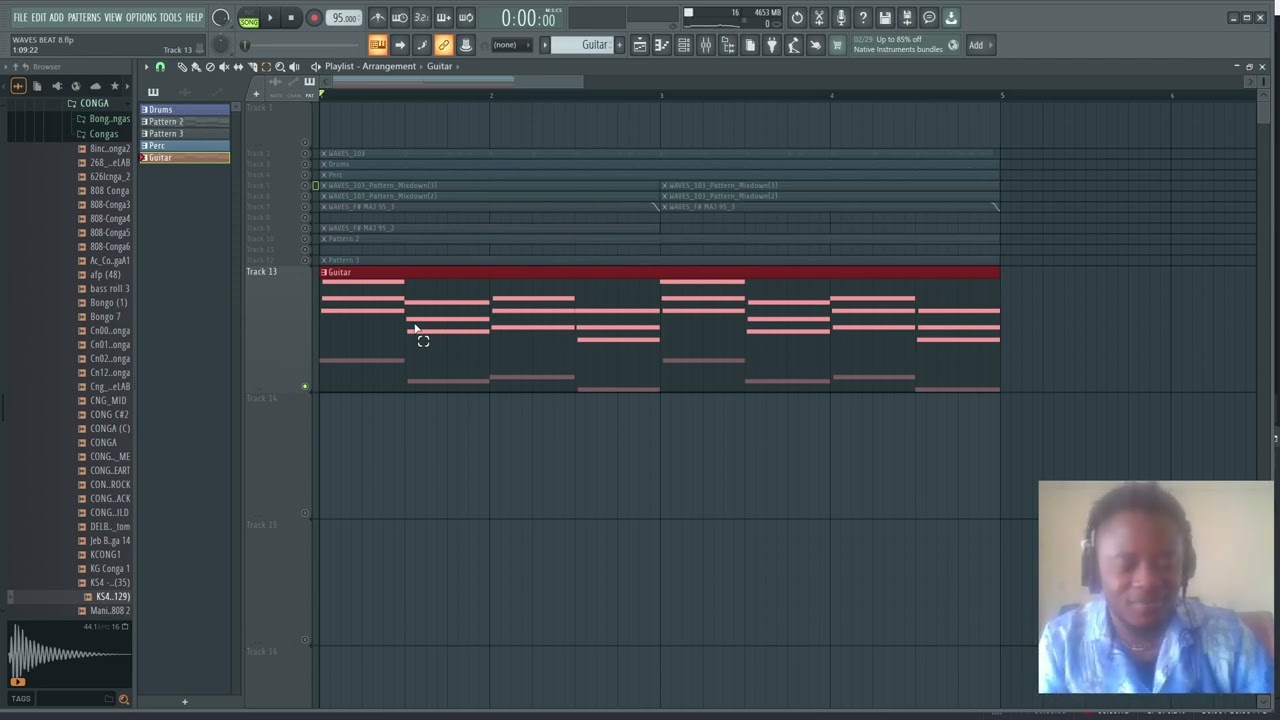This screenshot has width=1280, height=720.
Task: Open the EDIT menu
Action: pyautogui.click(x=39, y=17)
